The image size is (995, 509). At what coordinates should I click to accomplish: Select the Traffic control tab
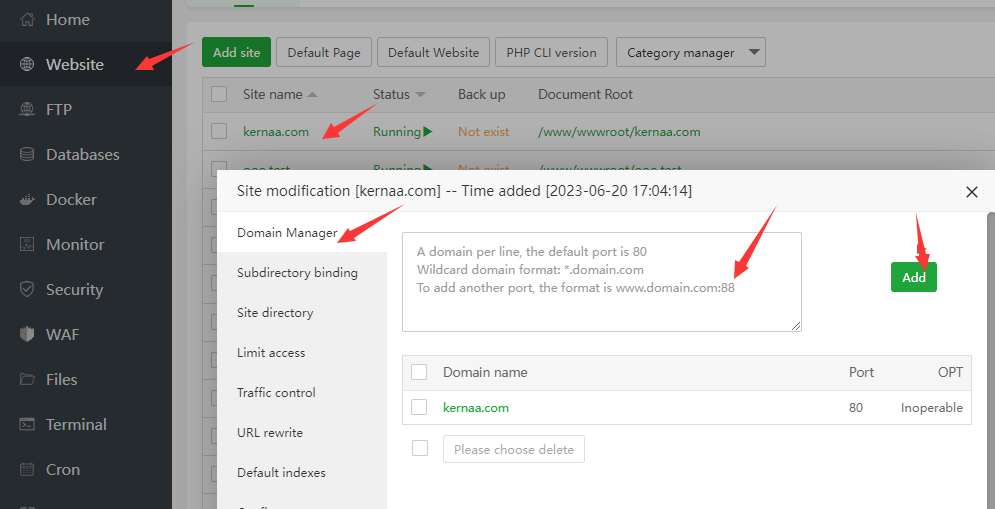pos(276,393)
